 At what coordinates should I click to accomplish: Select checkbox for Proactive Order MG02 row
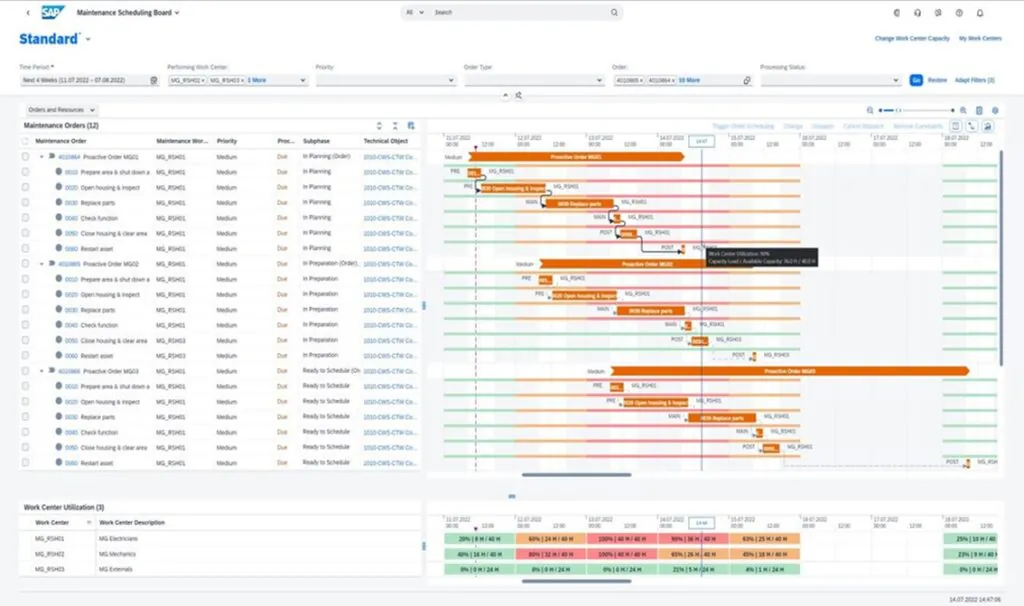pyautogui.click(x=25, y=264)
